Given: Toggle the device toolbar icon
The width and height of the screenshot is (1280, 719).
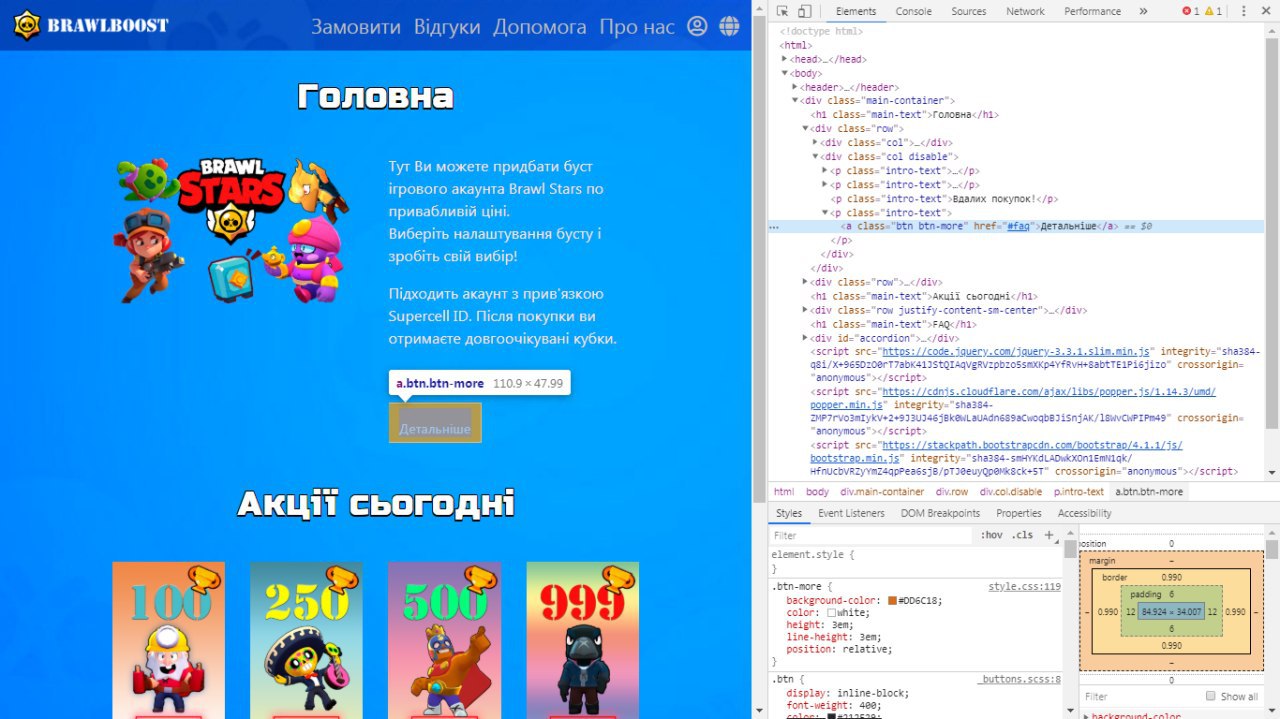Looking at the screenshot, I should [x=804, y=11].
